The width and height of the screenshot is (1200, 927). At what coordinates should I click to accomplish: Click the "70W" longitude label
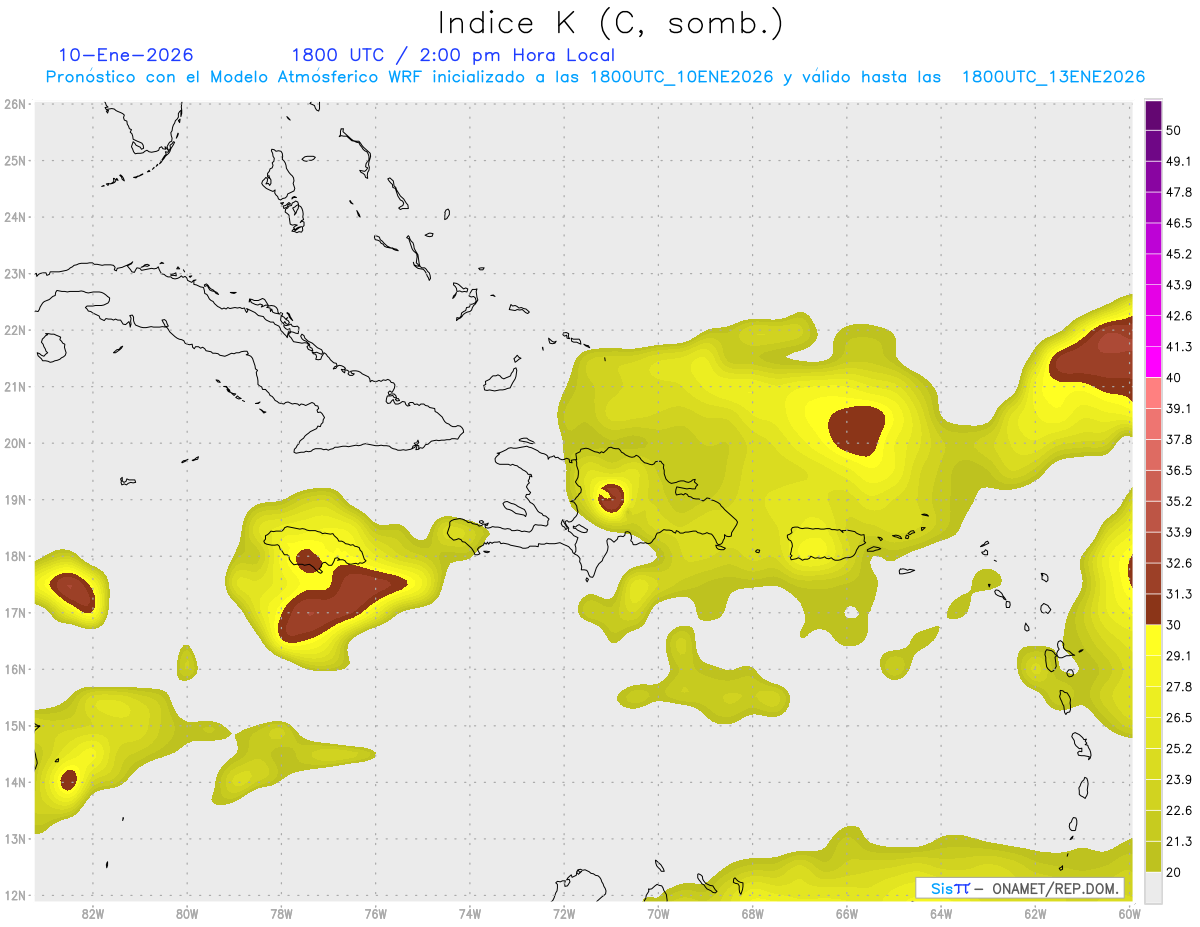(x=658, y=913)
